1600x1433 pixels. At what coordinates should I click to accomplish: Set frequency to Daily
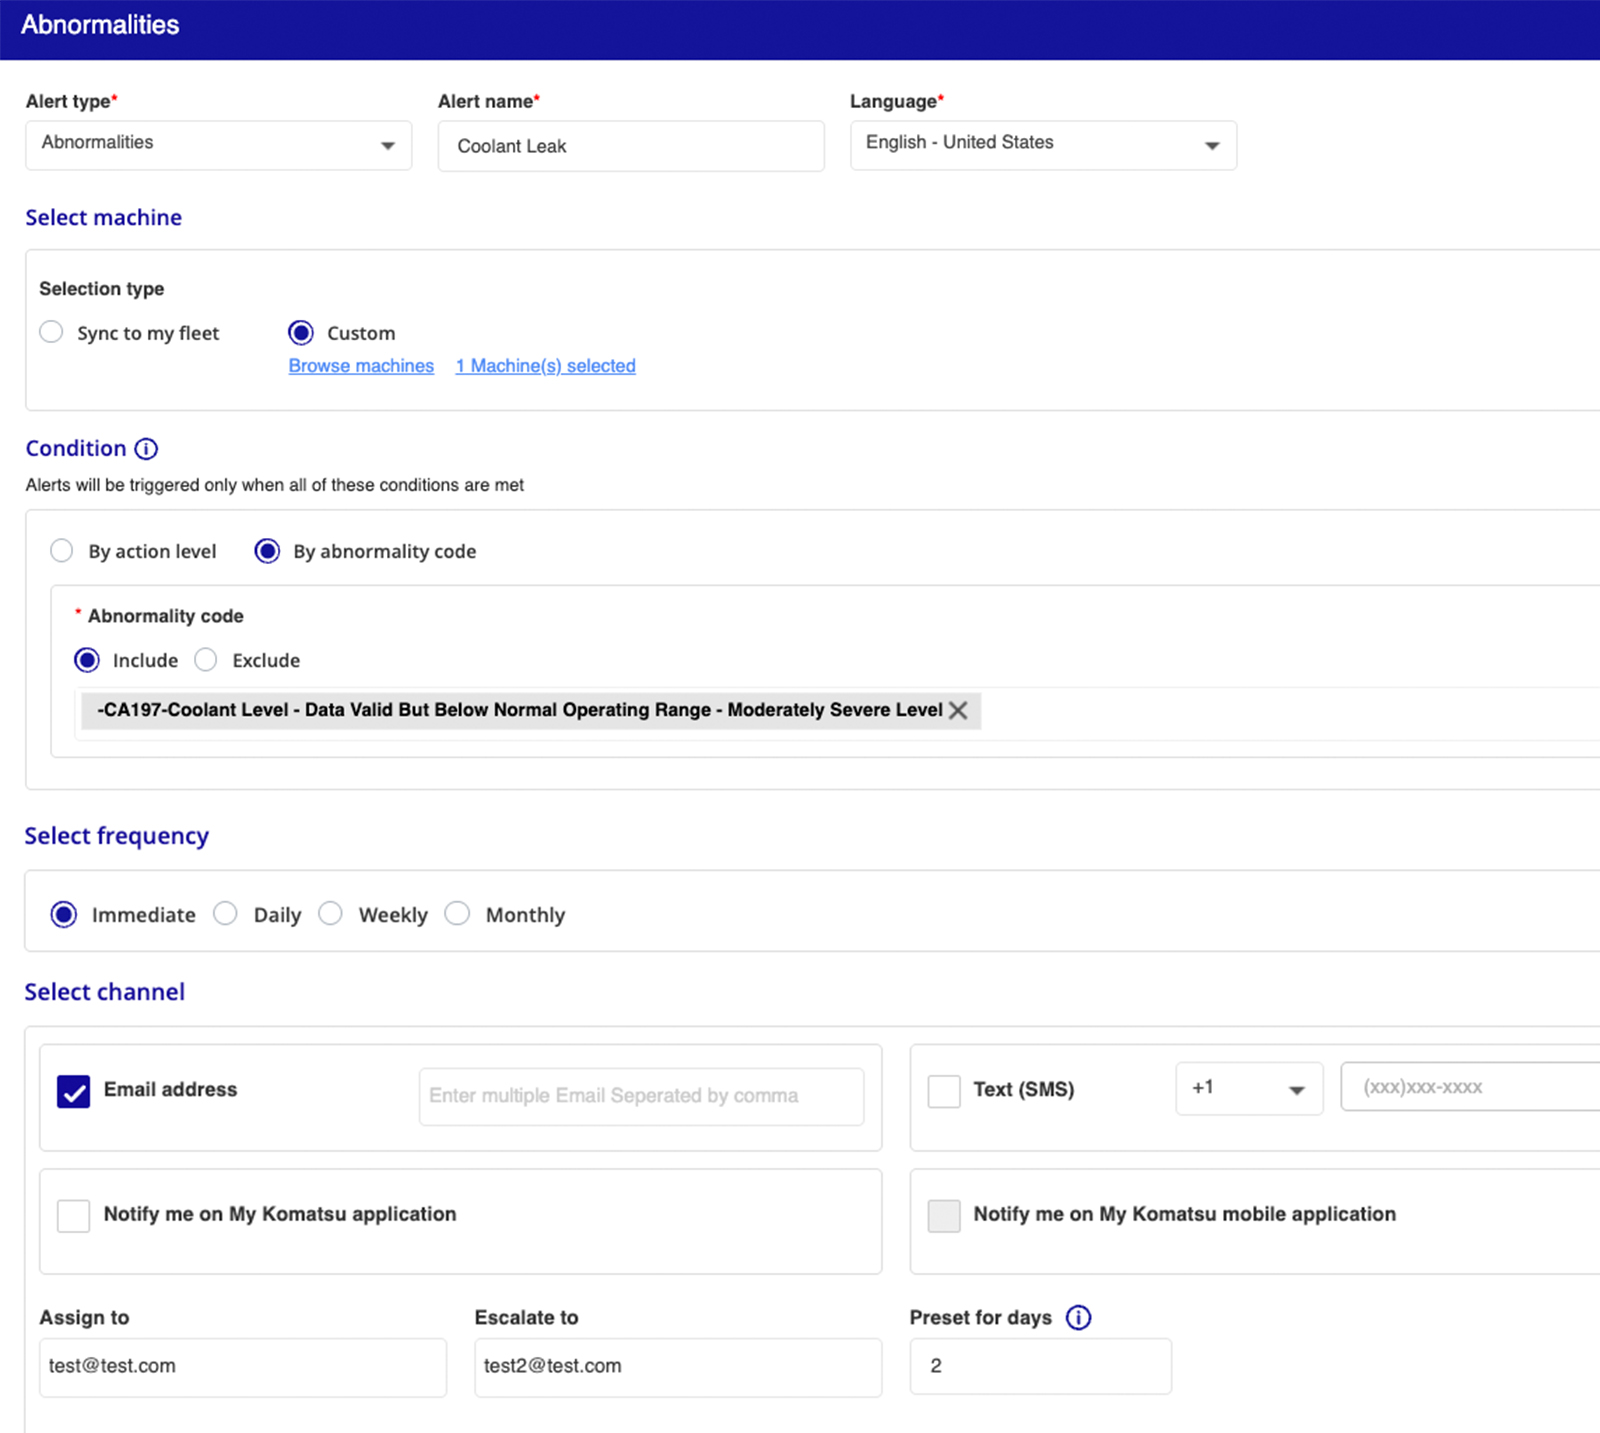click(226, 914)
